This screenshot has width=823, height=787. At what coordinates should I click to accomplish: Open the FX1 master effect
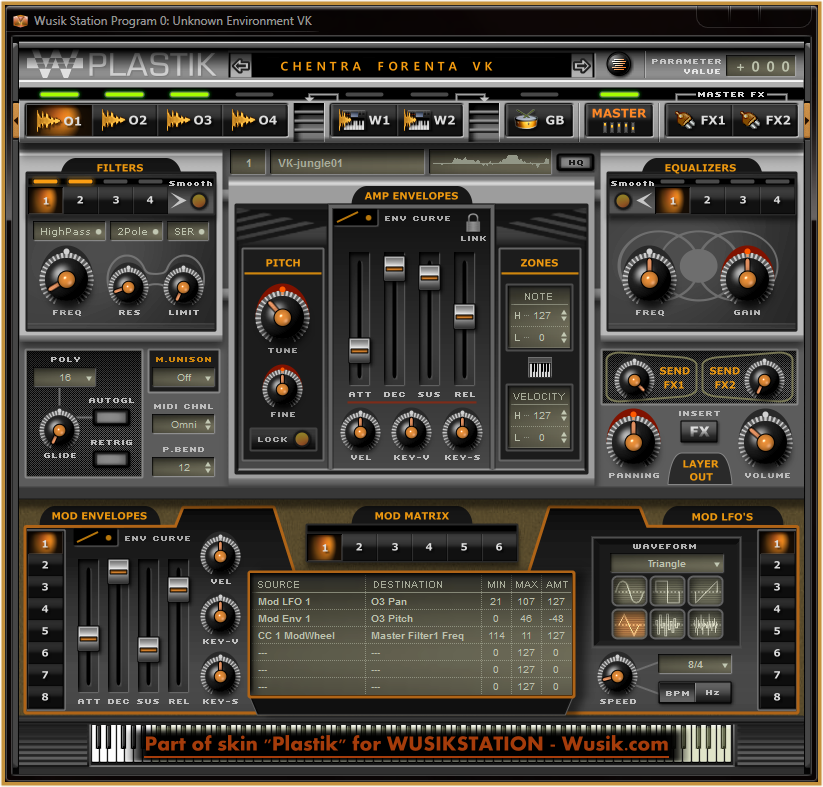click(698, 121)
